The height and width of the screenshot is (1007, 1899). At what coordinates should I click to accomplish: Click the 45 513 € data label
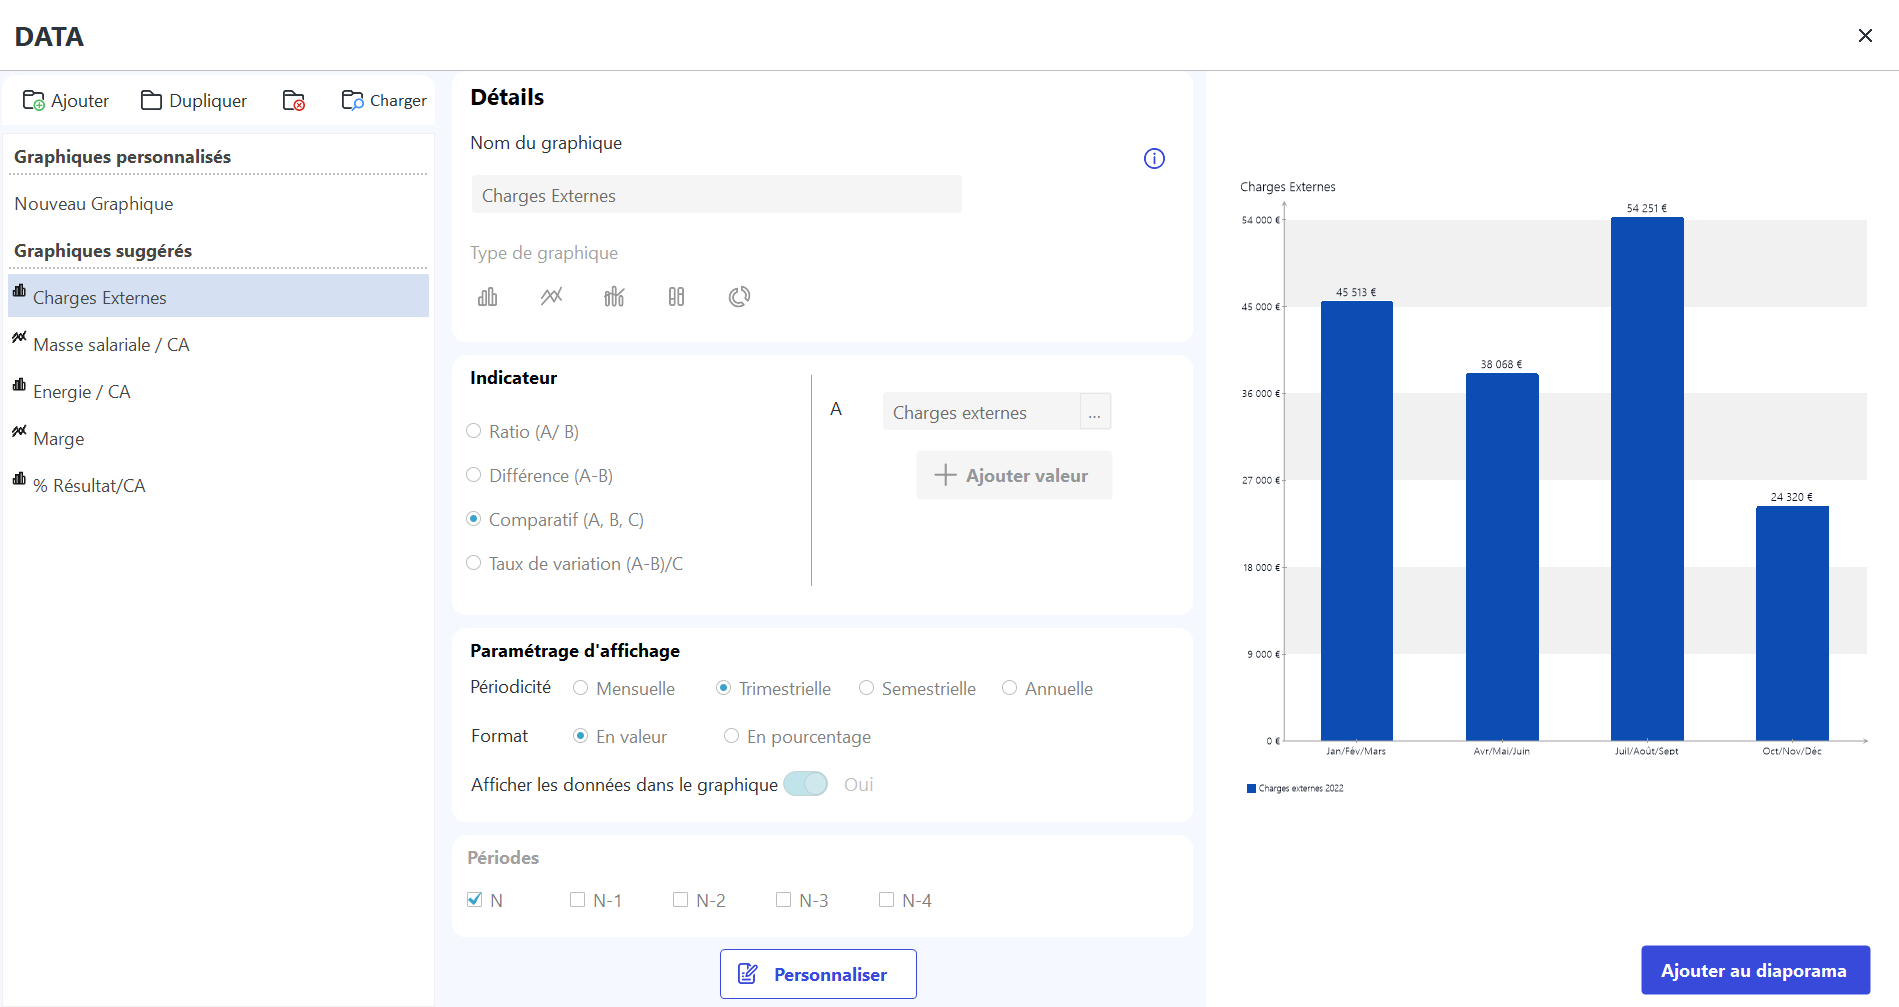pyautogui.click(x=1356, y=292)
